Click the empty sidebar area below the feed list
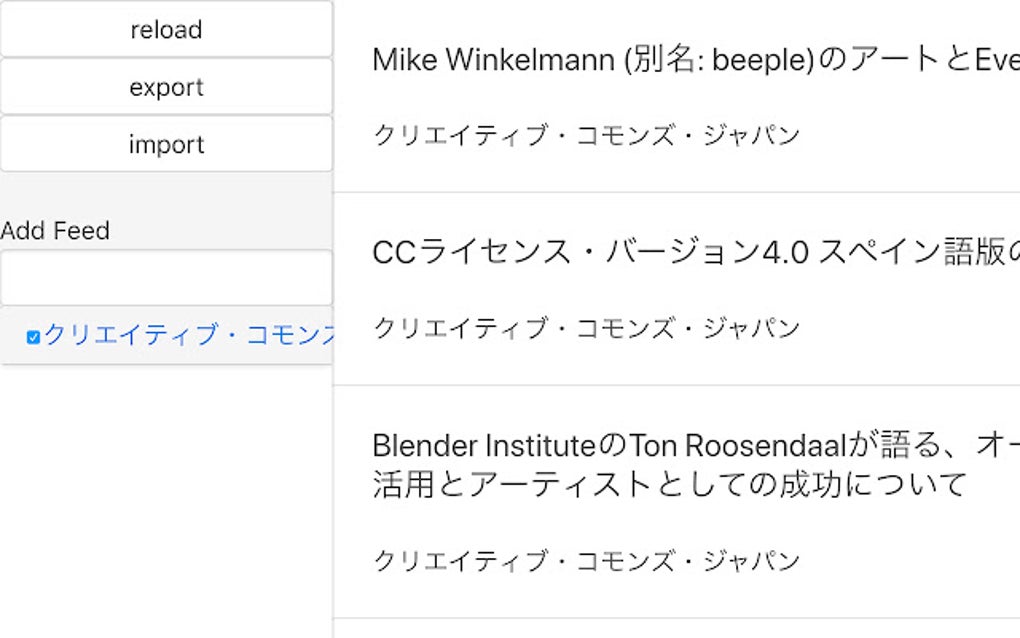Screen dimensions: 1020x638 (x=166, y=500)
